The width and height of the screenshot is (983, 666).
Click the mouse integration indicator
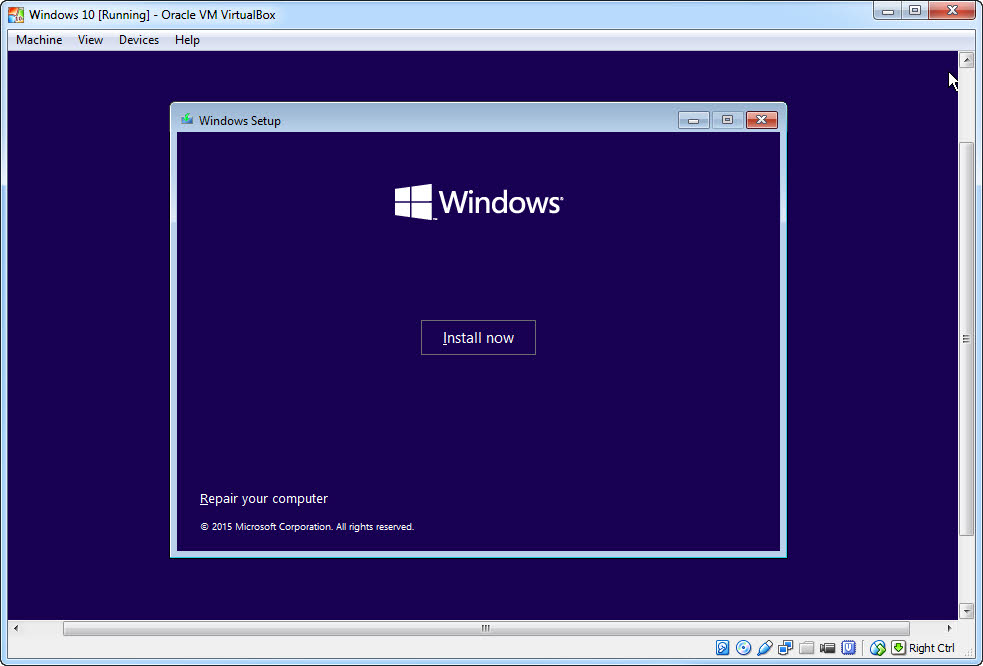(878, 648)
